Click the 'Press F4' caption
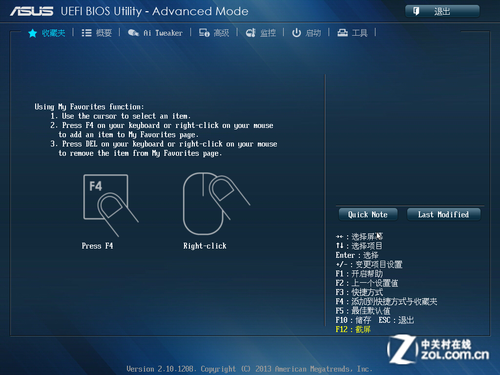Image resolution: width=500 pixels, height=375 pixels. coord(97,246)
